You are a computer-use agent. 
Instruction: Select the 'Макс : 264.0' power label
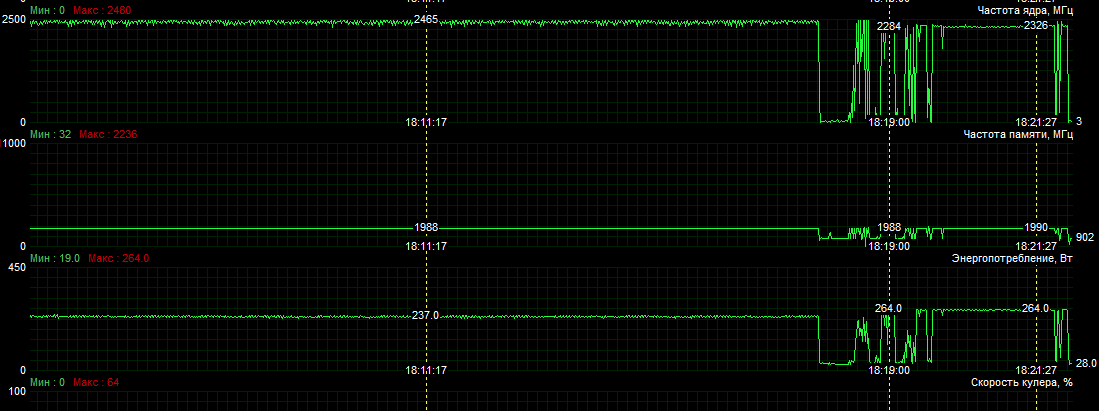click(118, 259)
